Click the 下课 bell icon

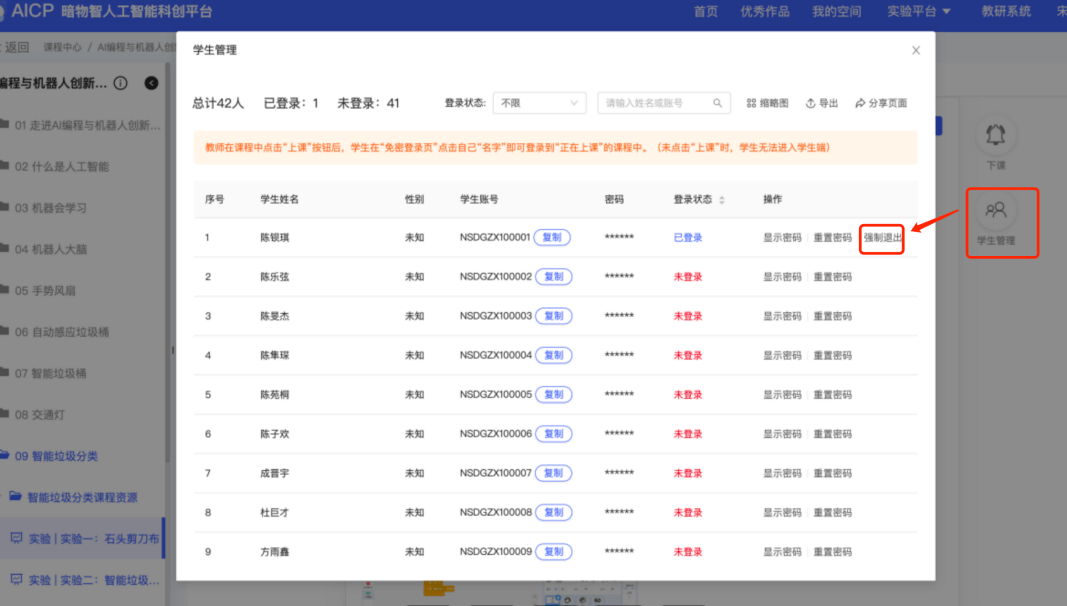(x=996, y=135)
